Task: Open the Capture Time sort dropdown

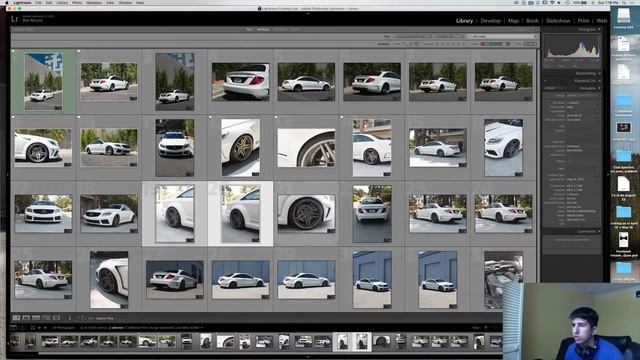Action: point(104,318)
